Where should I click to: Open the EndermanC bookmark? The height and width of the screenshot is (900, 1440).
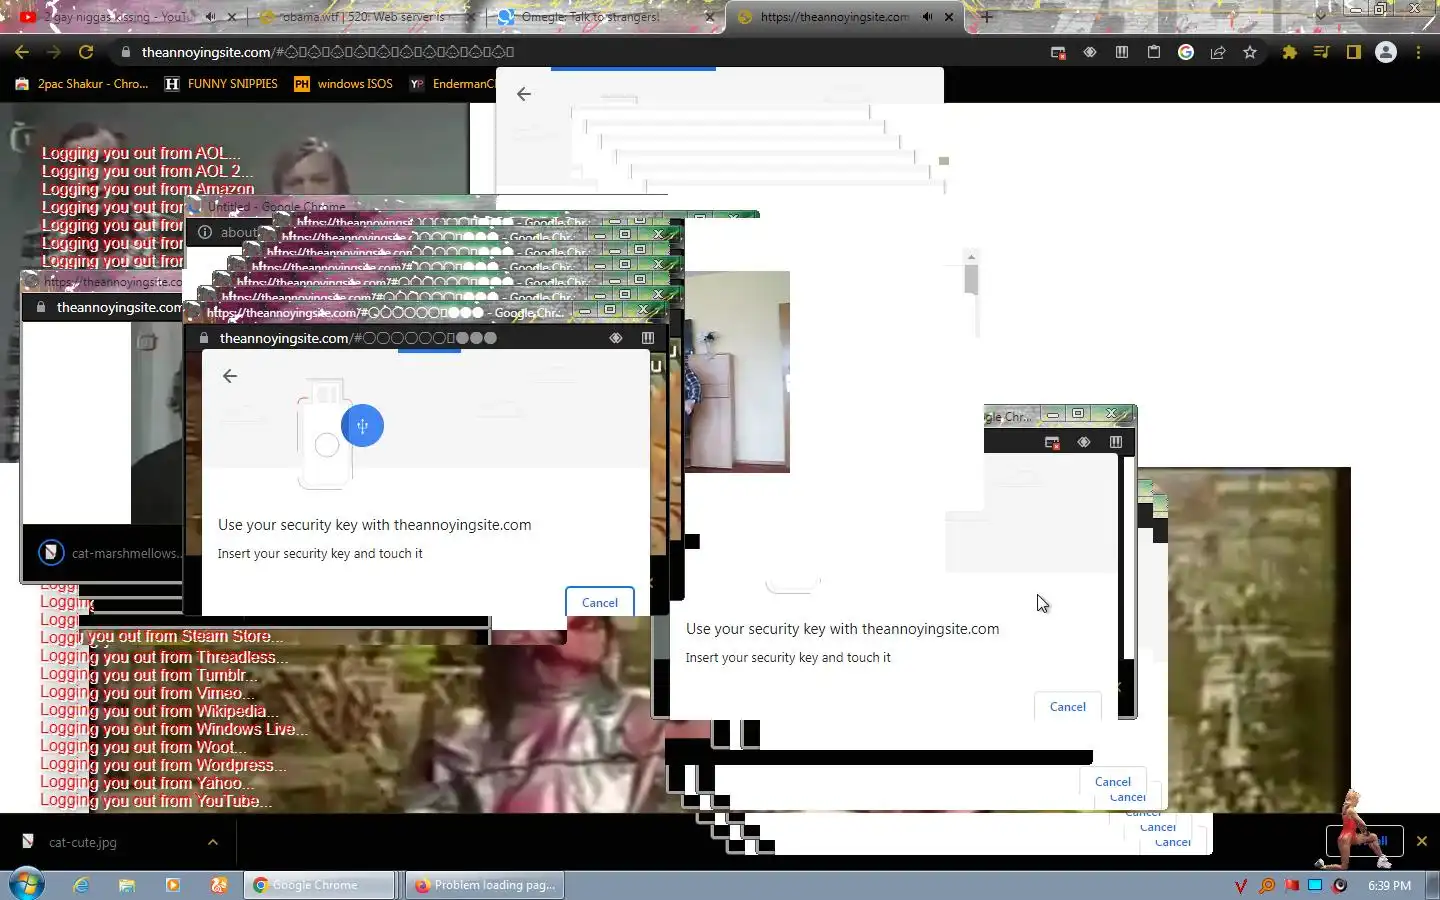[452, 84]
